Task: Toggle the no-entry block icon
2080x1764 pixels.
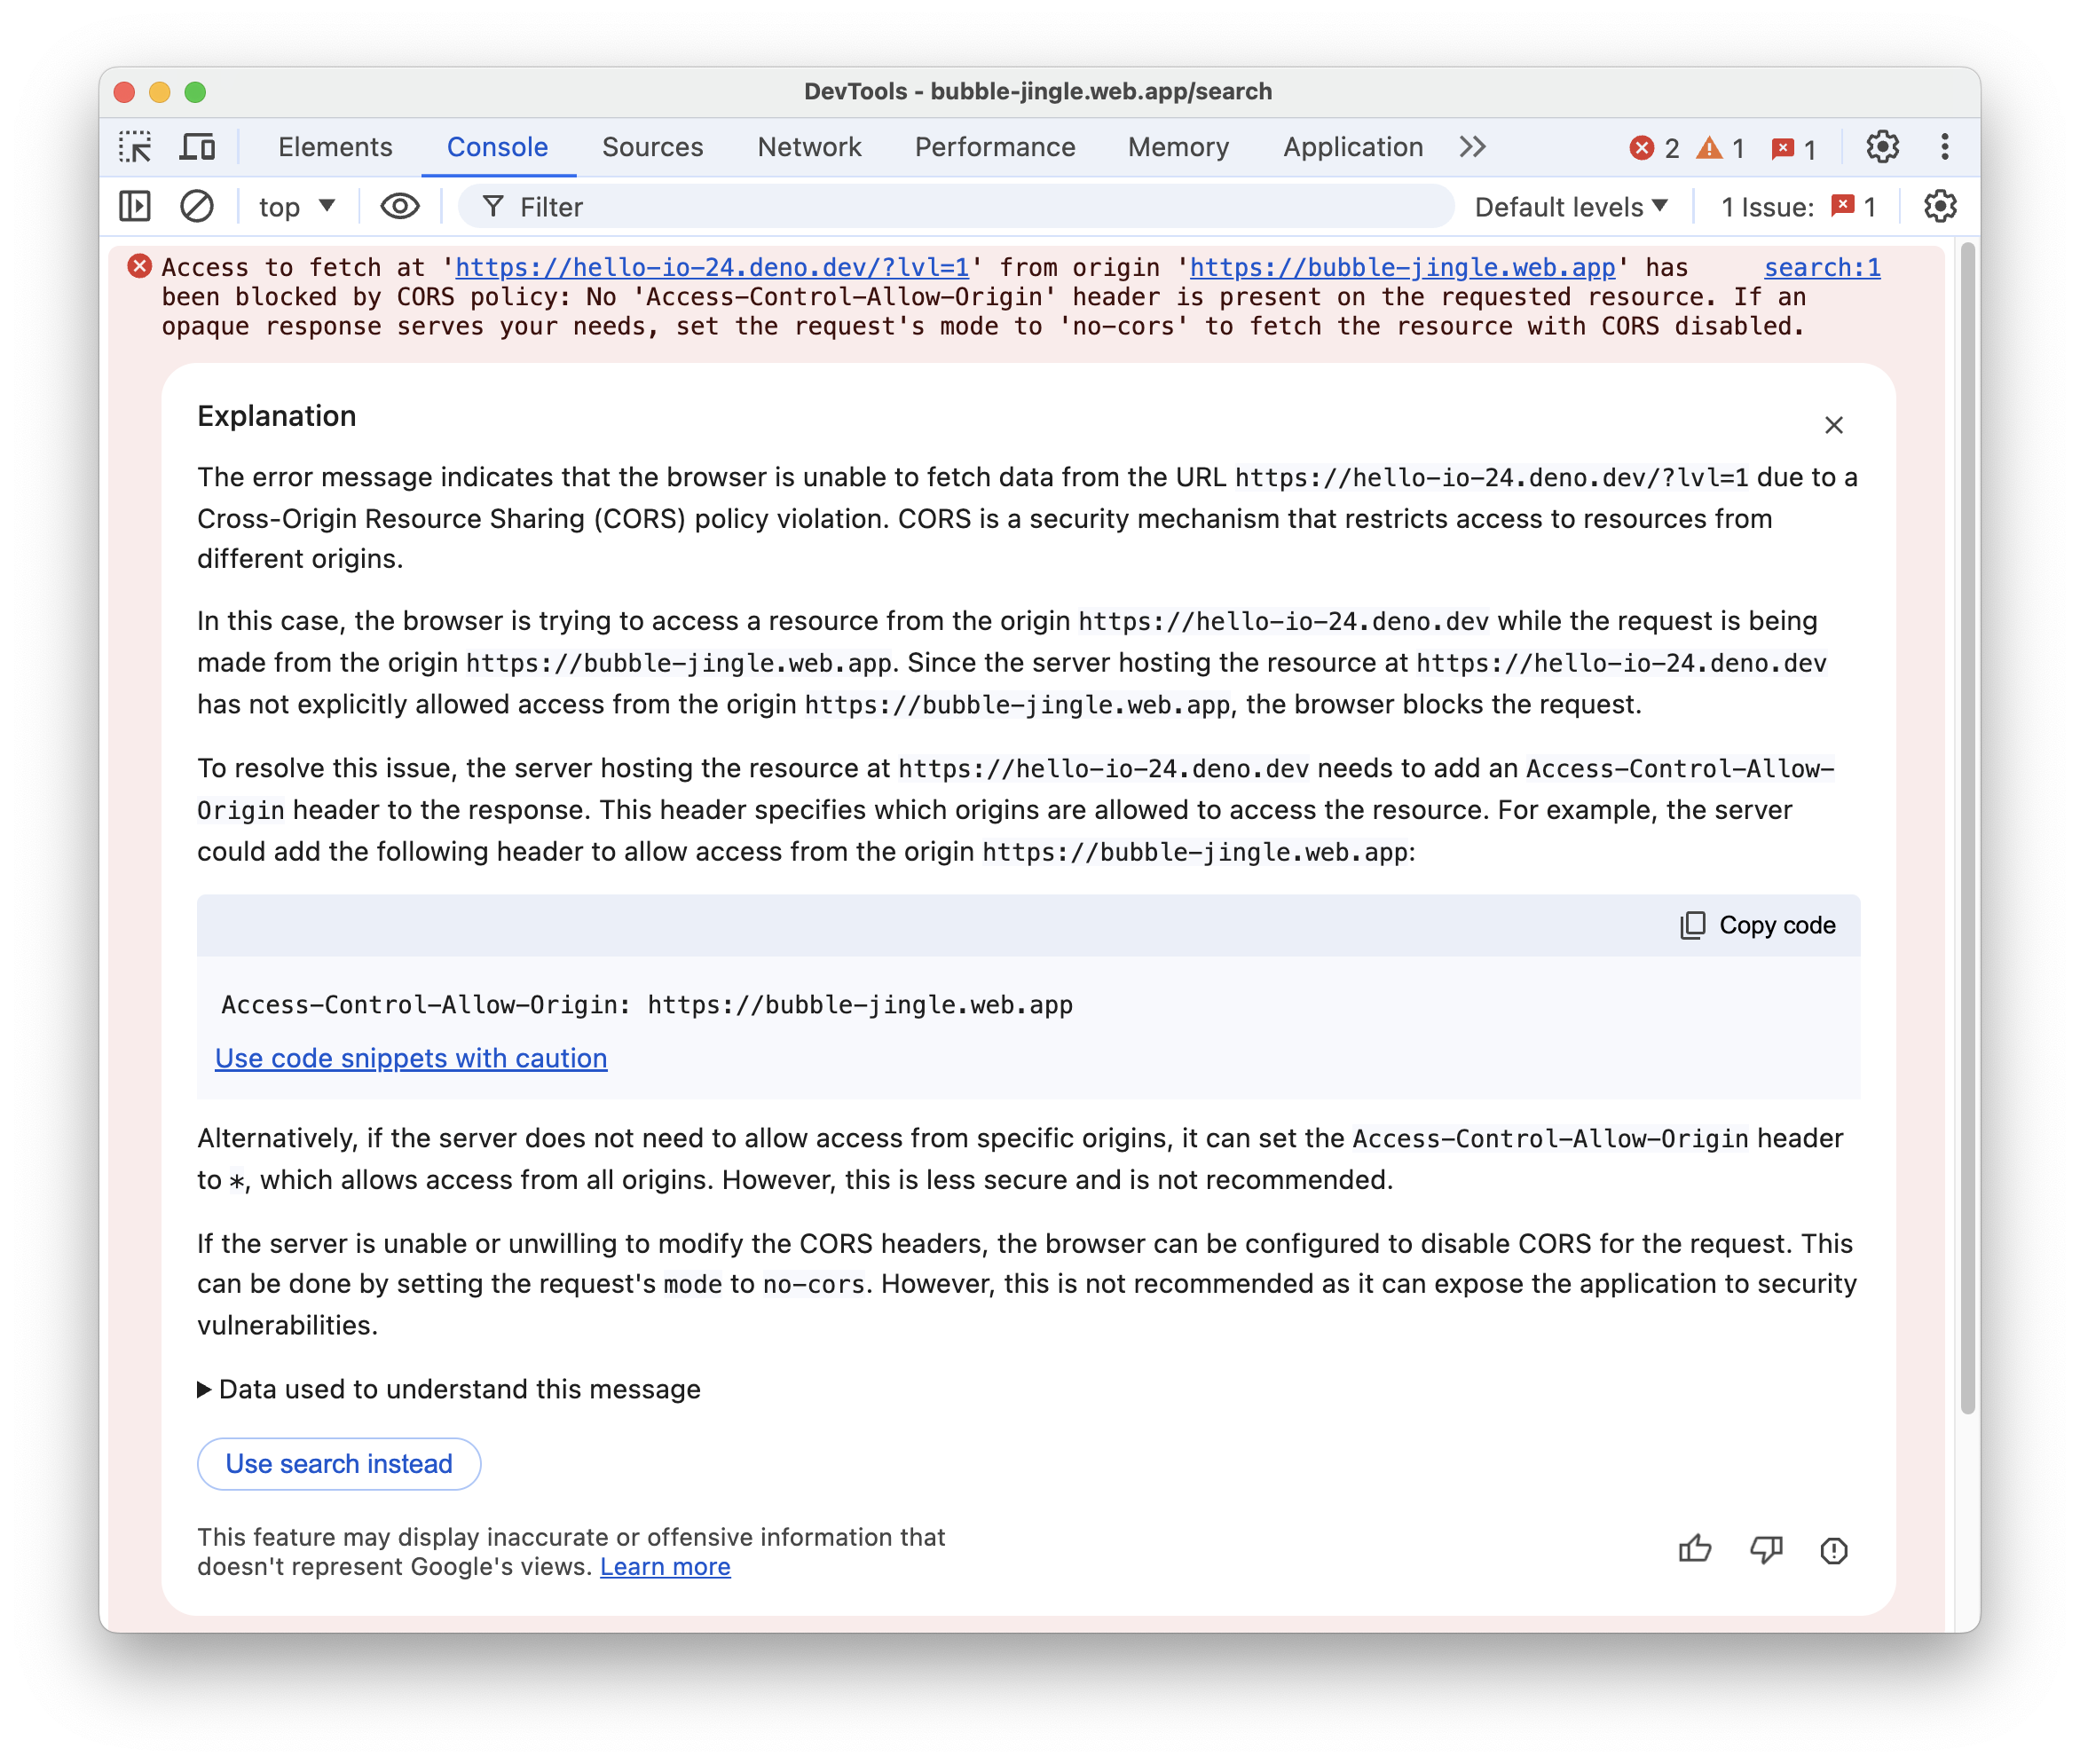Action: point(196,209)
